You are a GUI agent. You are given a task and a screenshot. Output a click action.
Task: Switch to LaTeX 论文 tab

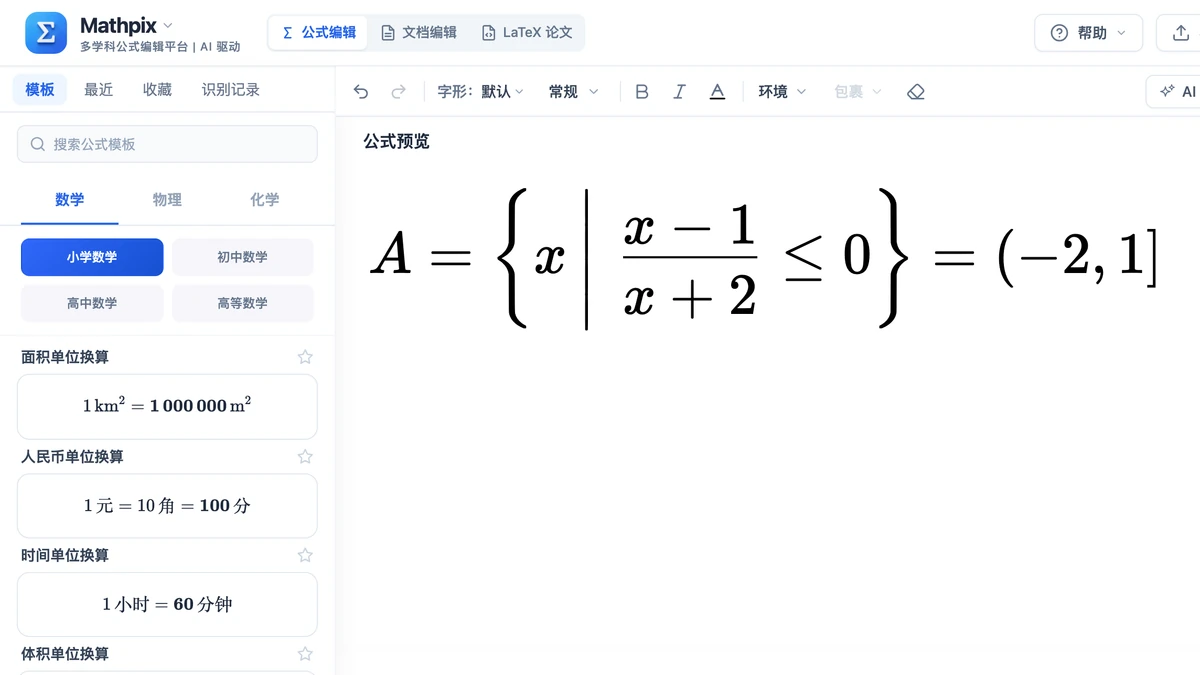point(527,32)
